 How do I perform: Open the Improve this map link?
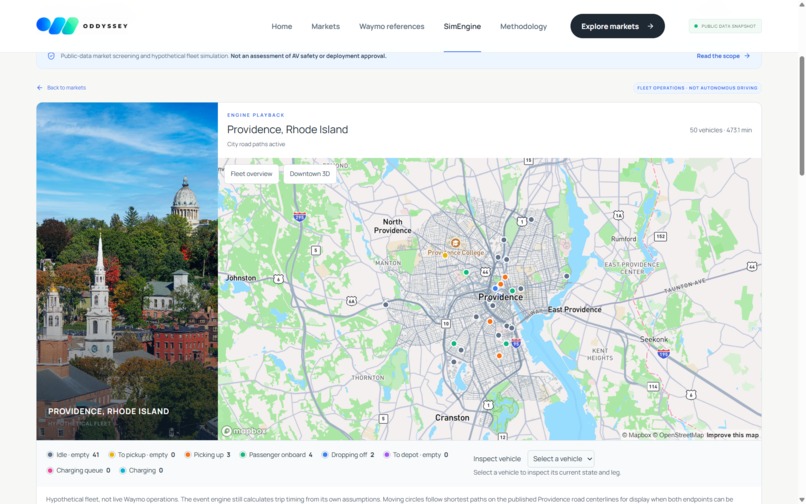(732, 435)
